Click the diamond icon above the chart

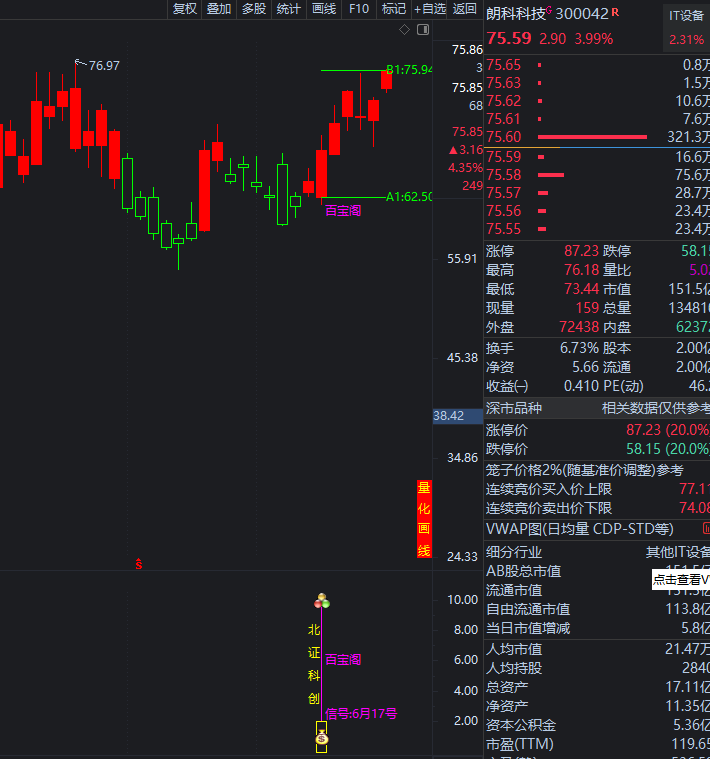point(404,30)
